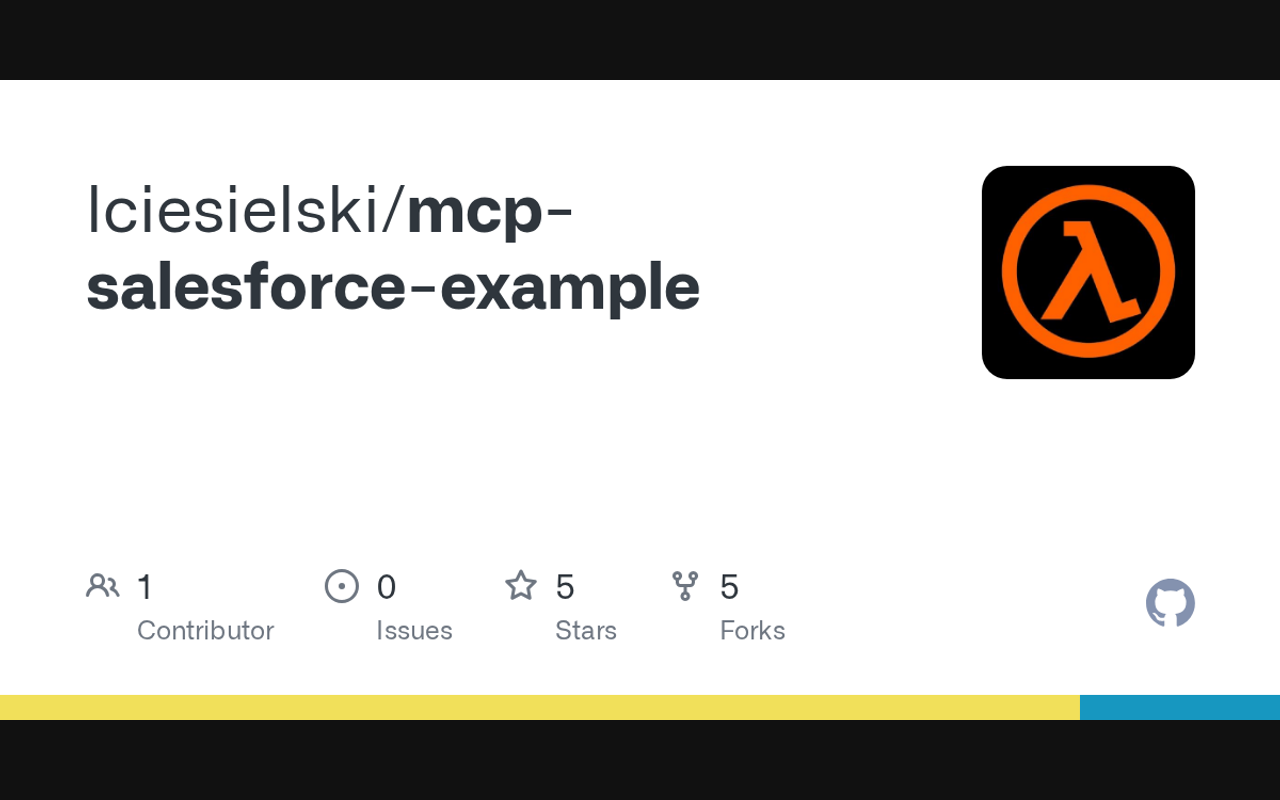Click the 'Contributor' label

[205, 630]
